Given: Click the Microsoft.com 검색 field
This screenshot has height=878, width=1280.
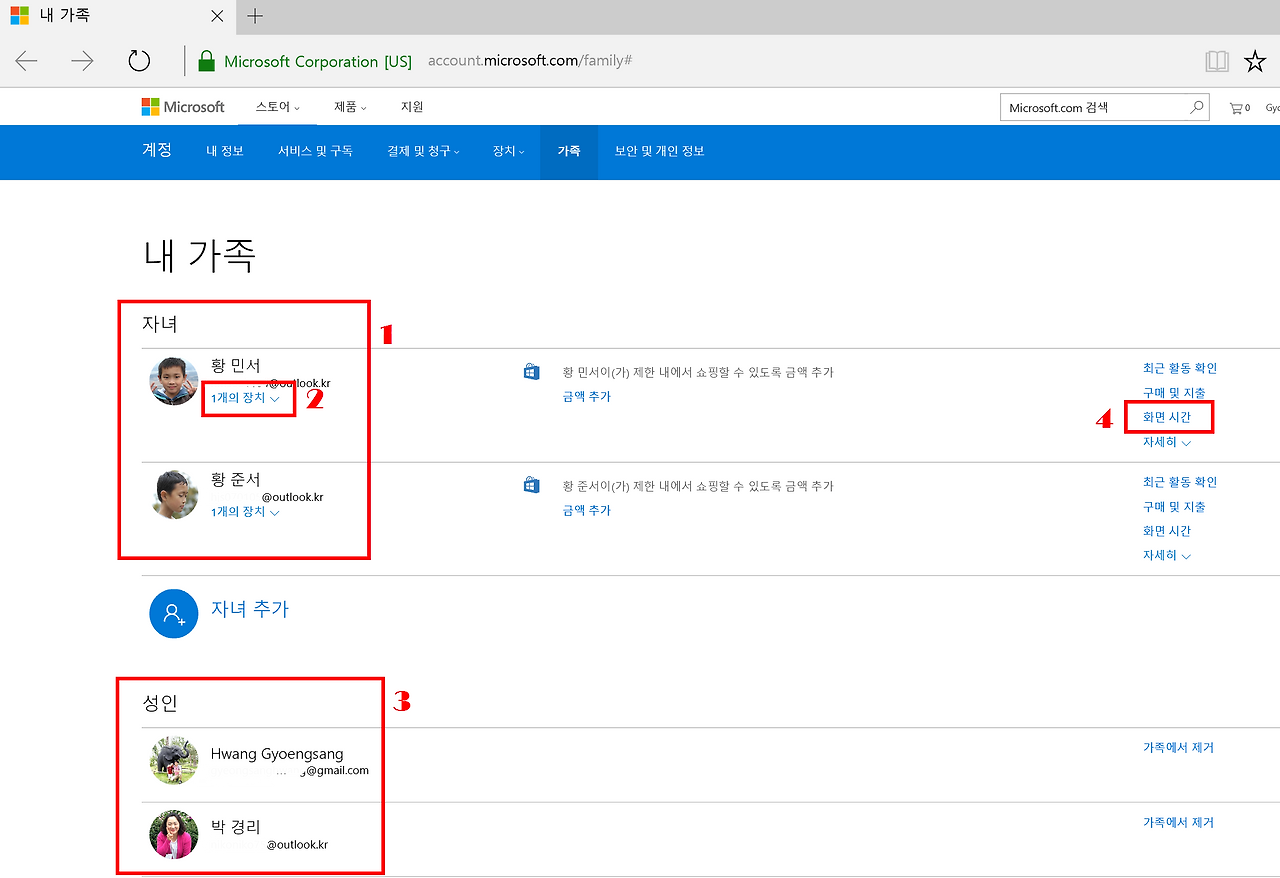Looking at the screenshot, I should coord(1095,107).
